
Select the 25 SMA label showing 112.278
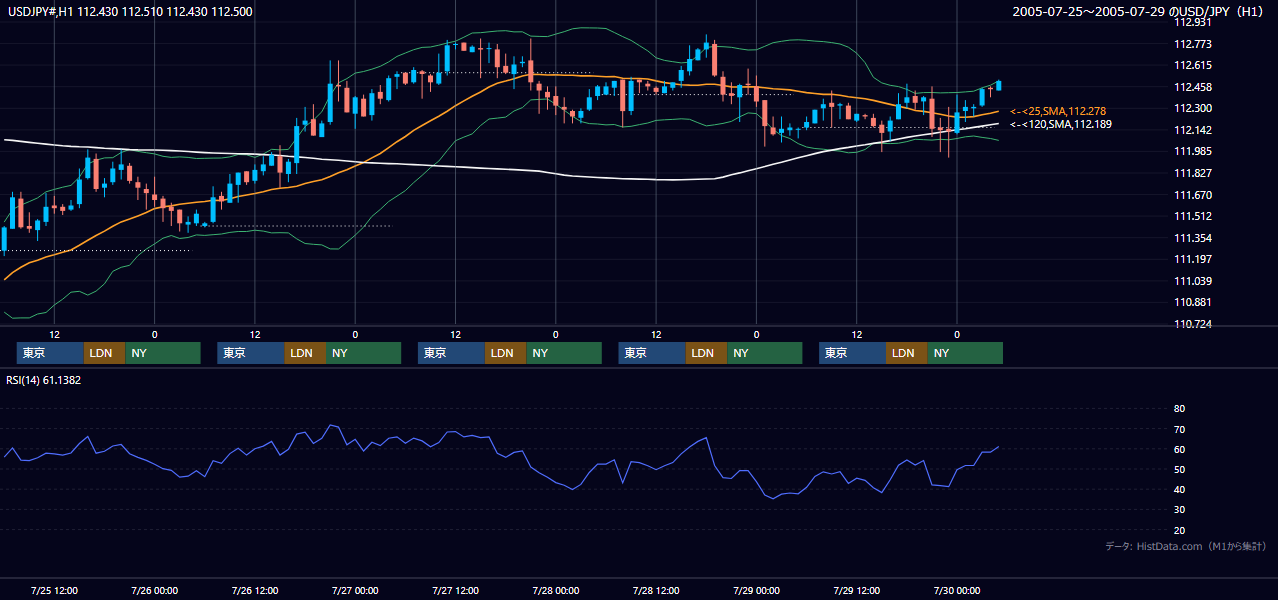click(x=1058, y=111)
